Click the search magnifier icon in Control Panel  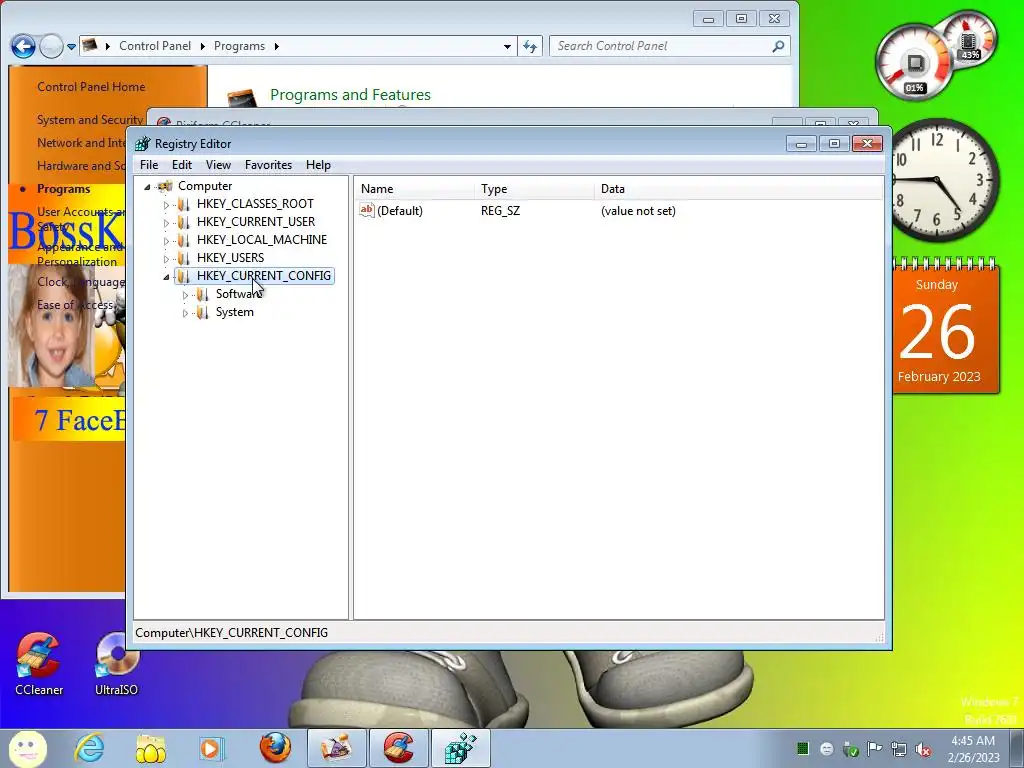[x=778, y=46]
